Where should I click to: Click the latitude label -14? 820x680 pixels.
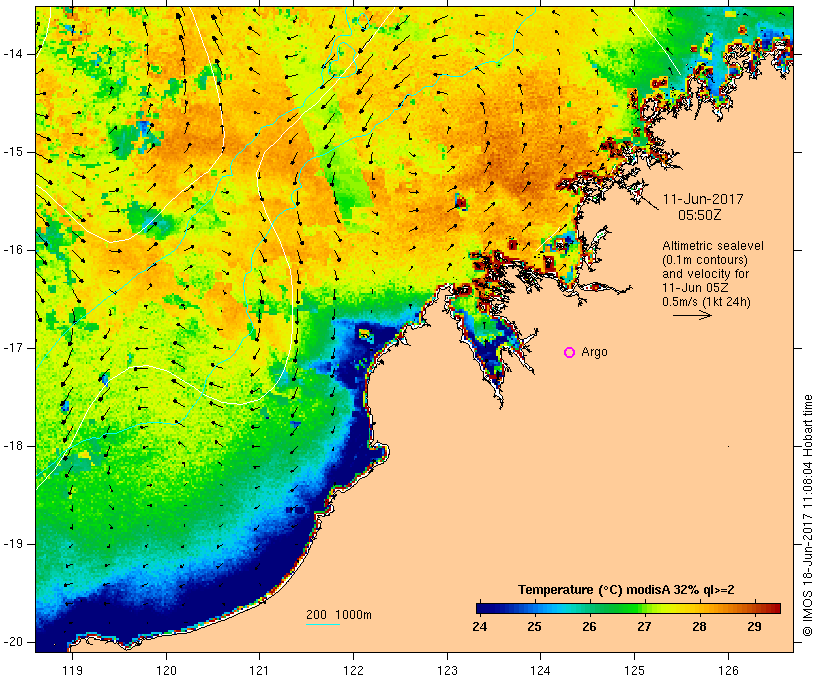pyautogui.click(x=13, y=54)
